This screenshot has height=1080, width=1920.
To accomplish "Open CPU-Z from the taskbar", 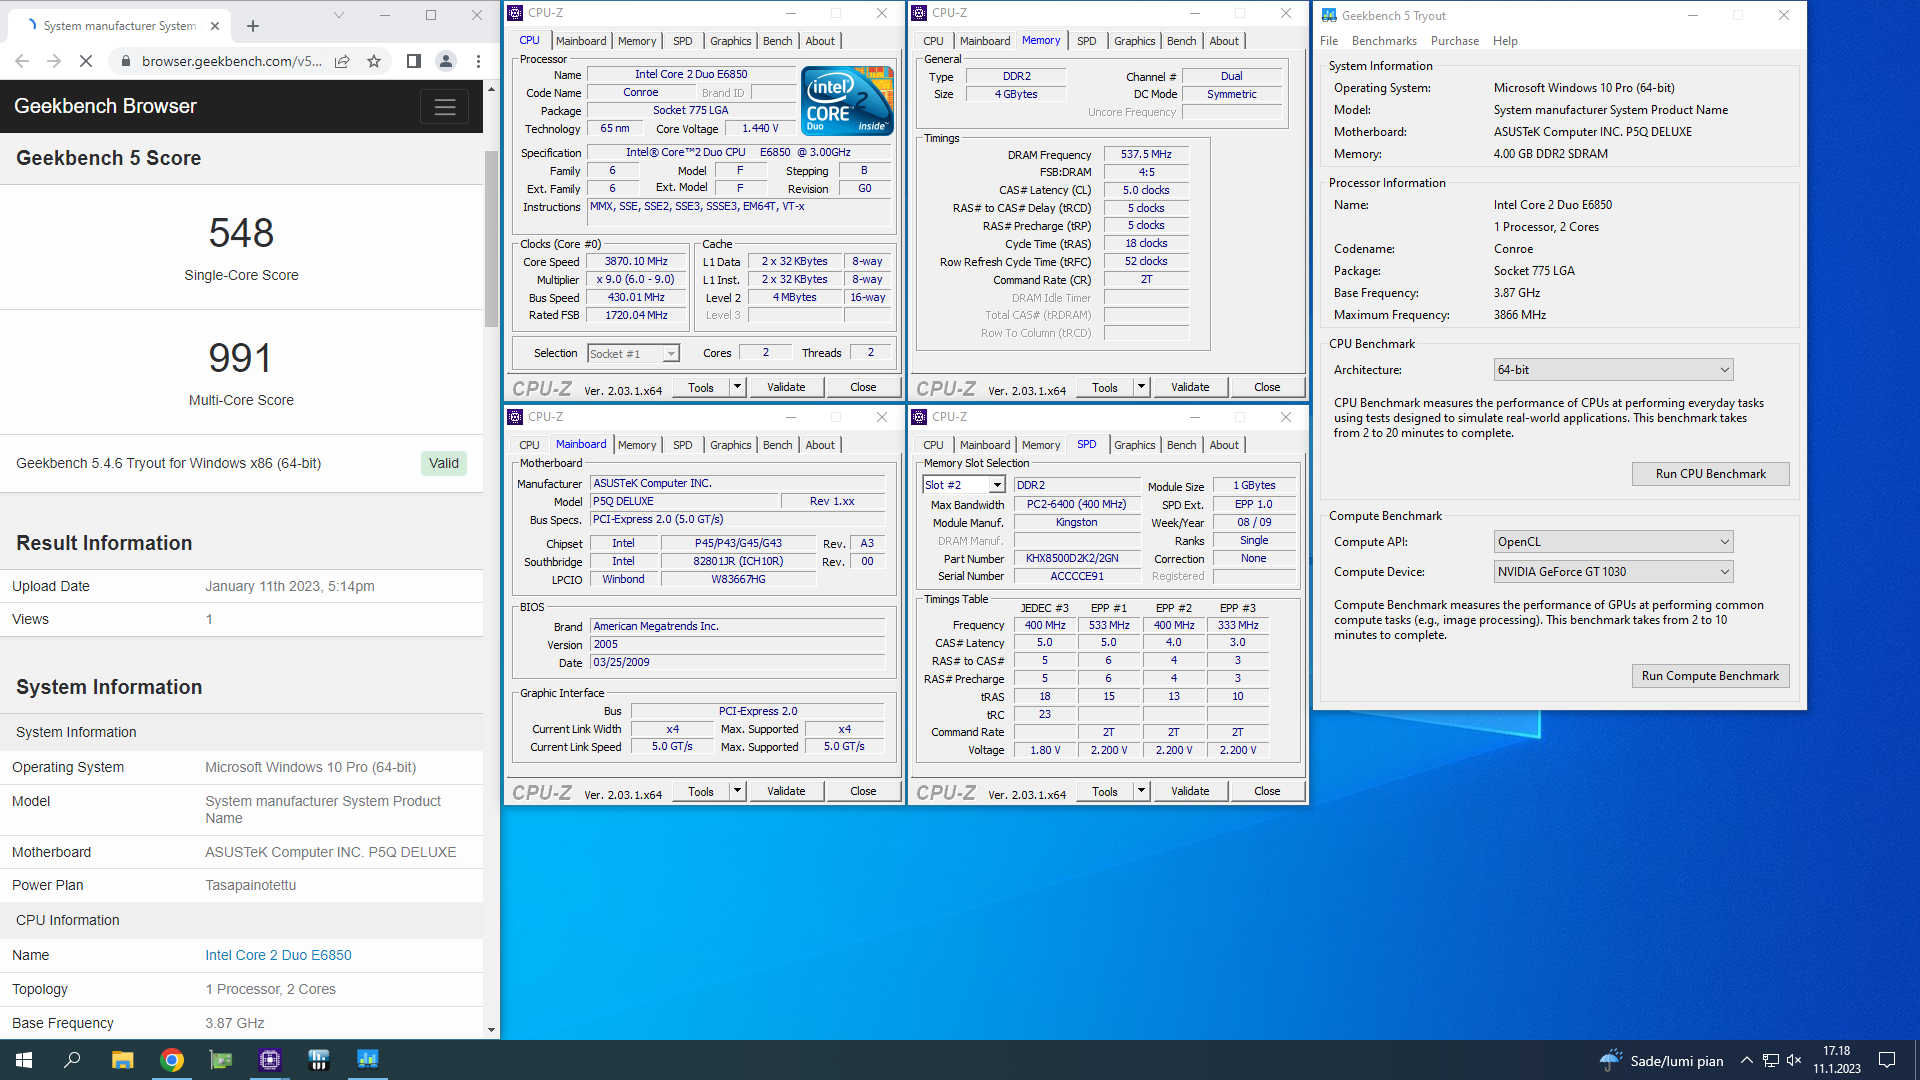I will coord(270,1060).
